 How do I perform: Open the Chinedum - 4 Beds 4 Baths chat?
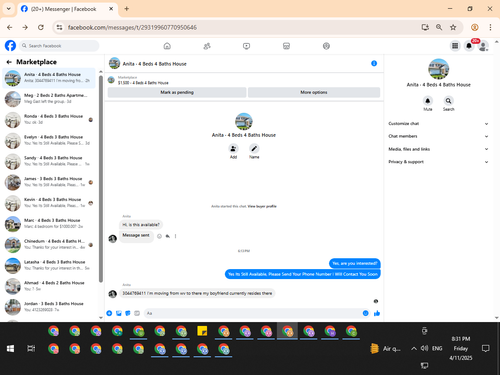pos(49,244)
